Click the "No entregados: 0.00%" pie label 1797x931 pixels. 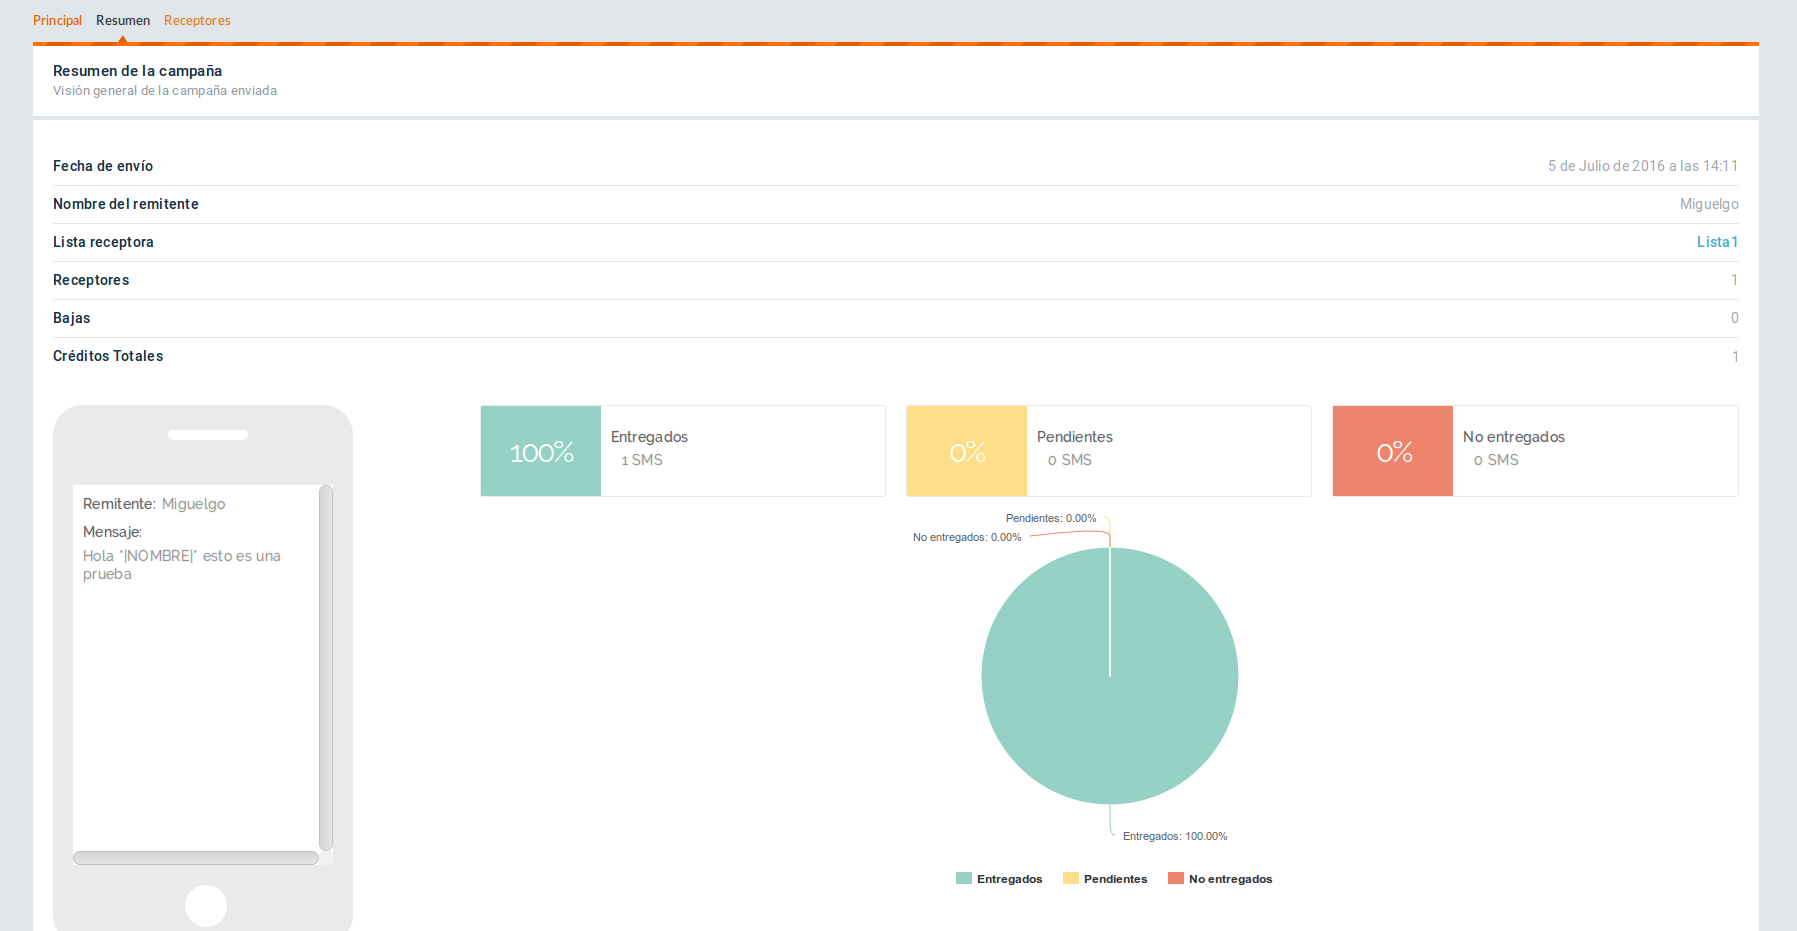966,537
